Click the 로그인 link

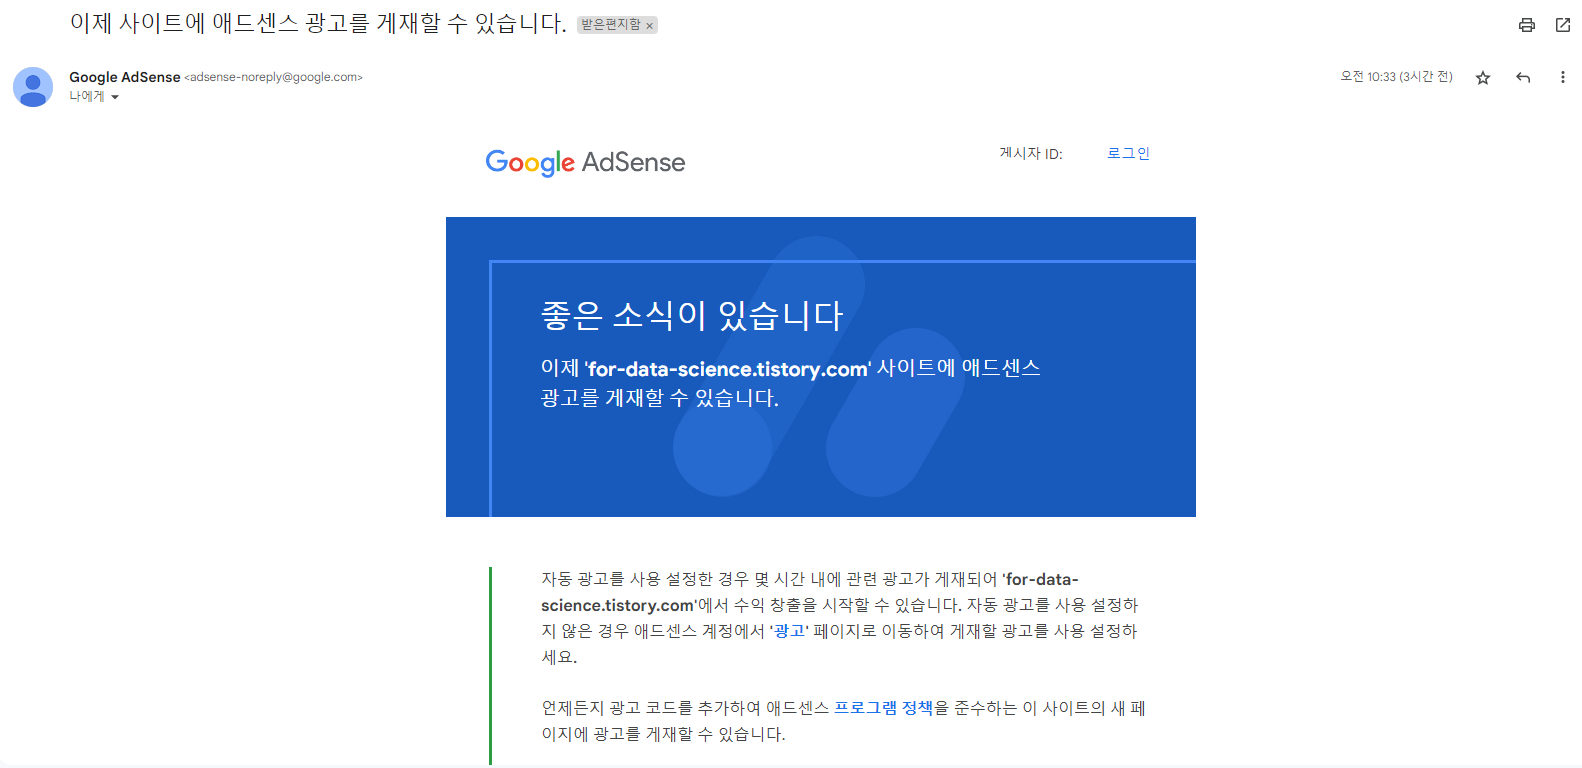1128,153
